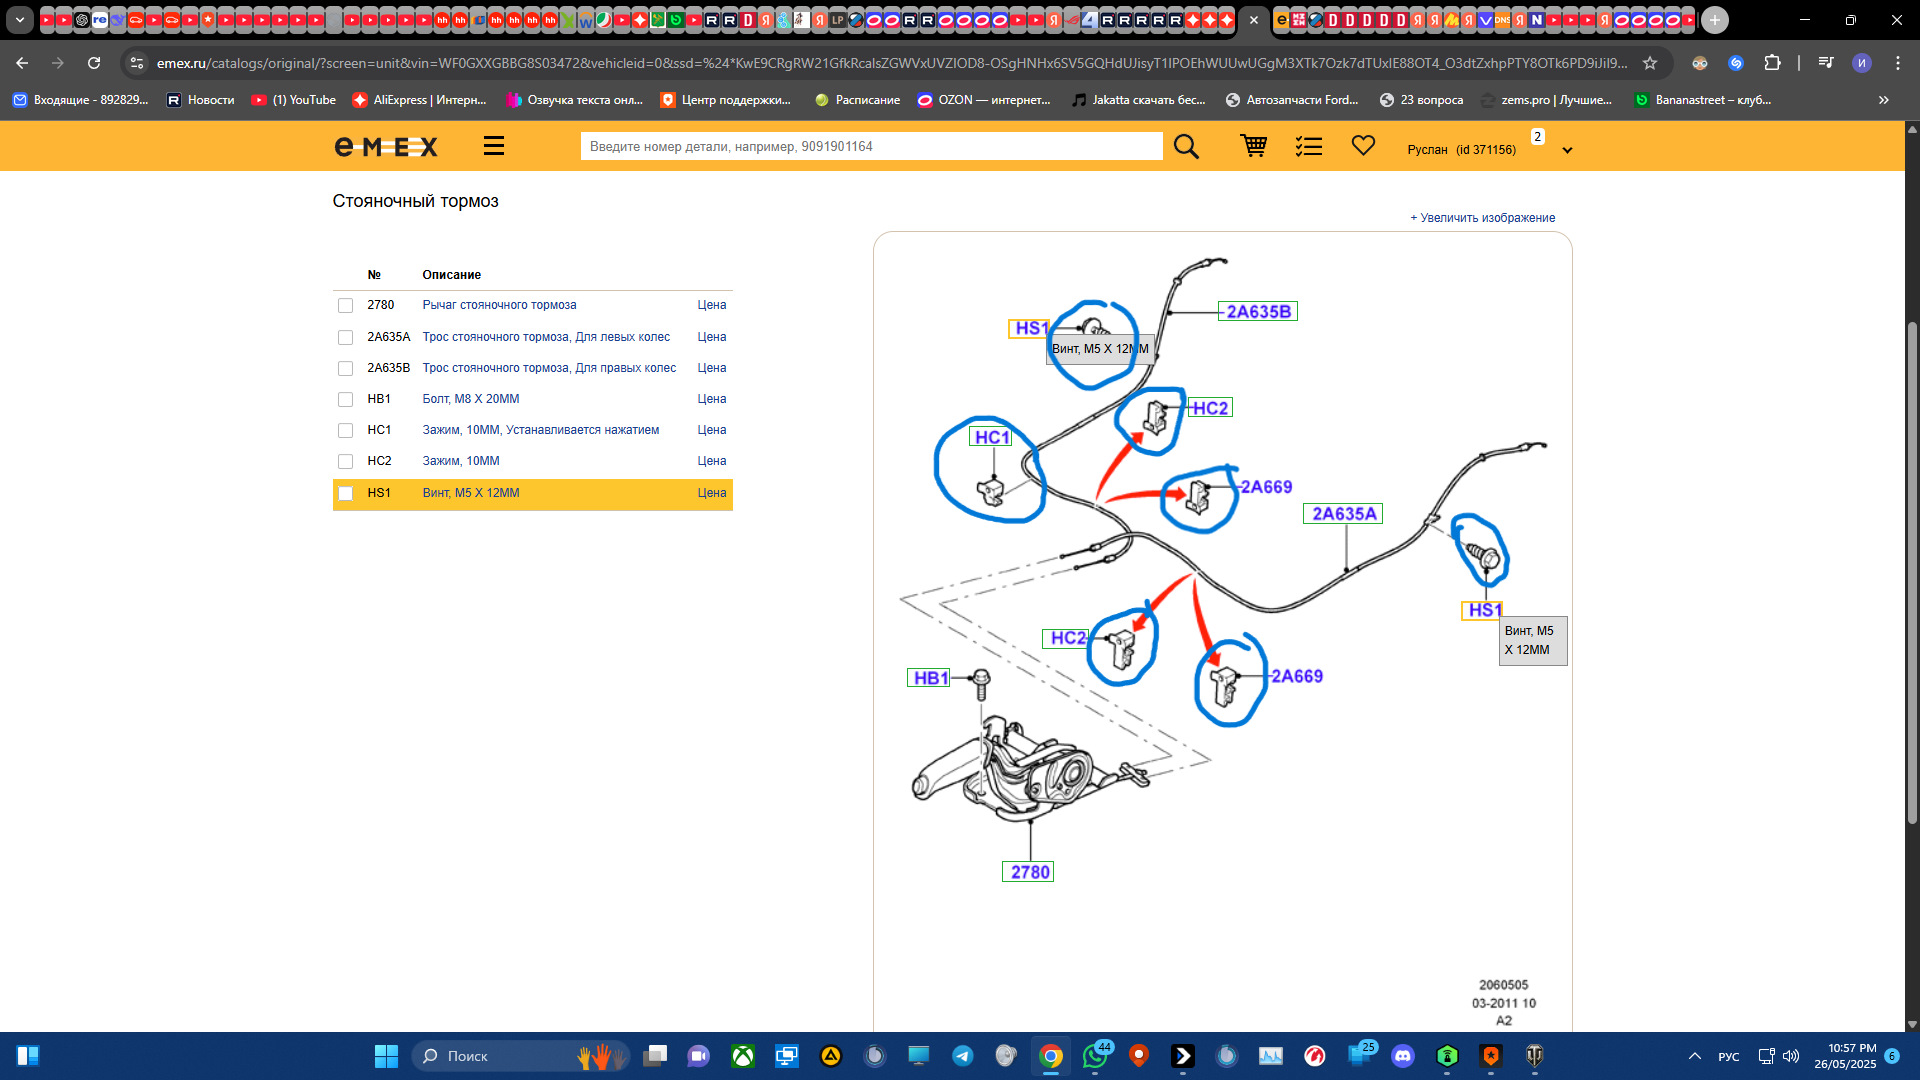The width and height of the screenshot is (1920, 1080).
Task: Open the orders list icon
Action: tap(1308, 147)
